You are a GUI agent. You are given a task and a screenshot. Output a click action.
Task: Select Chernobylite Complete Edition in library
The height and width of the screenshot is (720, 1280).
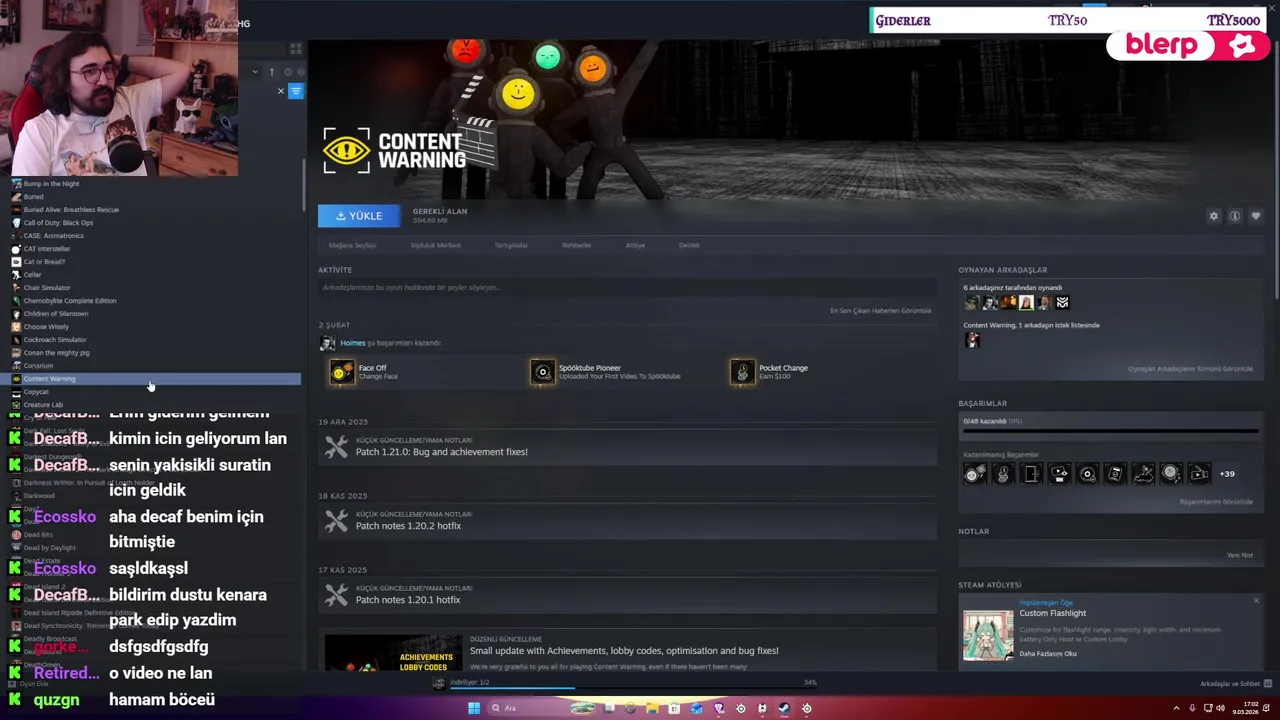(70, 301)
